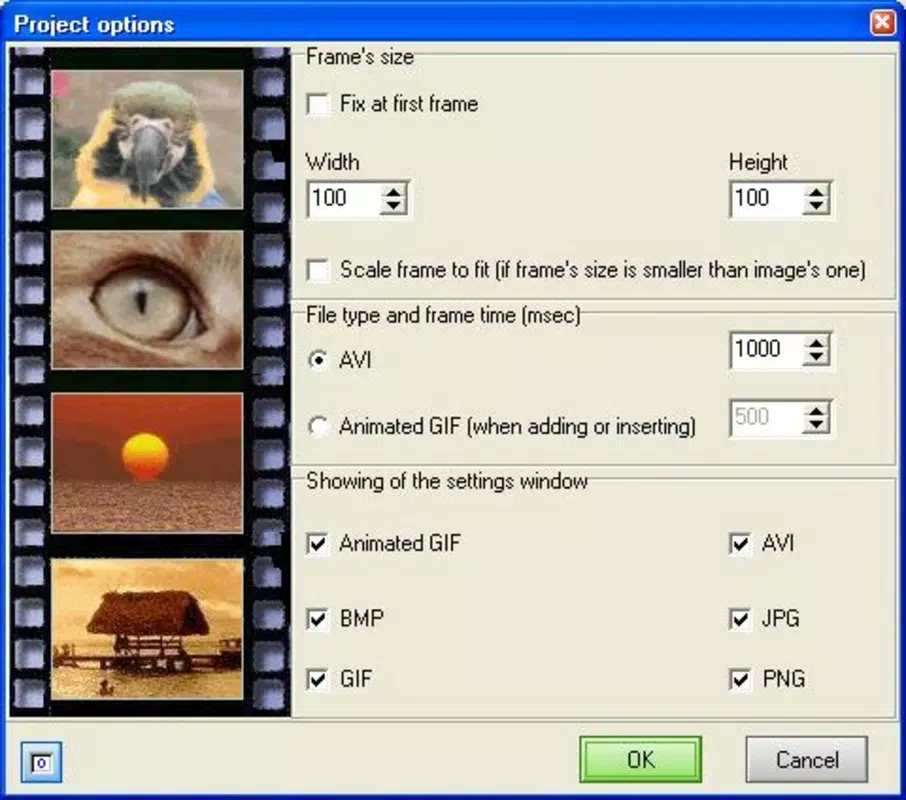Select the AVI file type radio button
Image resolution: width=906 pixels, height=800 pixels.
pos(318,360)
